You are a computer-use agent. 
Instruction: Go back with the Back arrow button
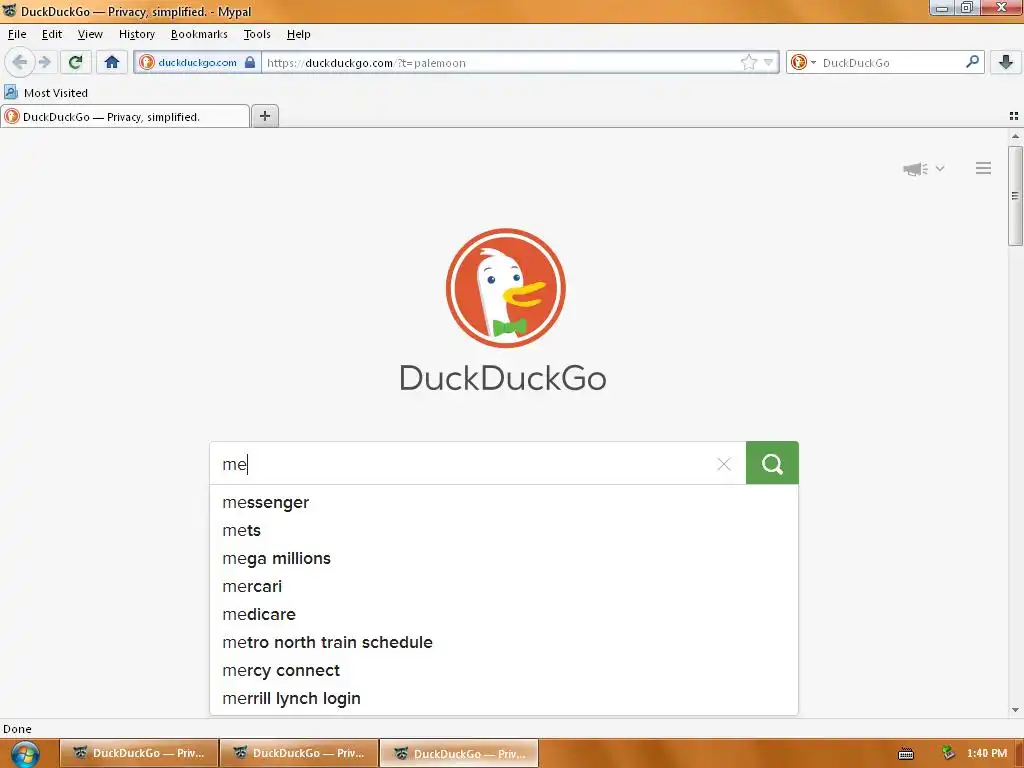20,62
